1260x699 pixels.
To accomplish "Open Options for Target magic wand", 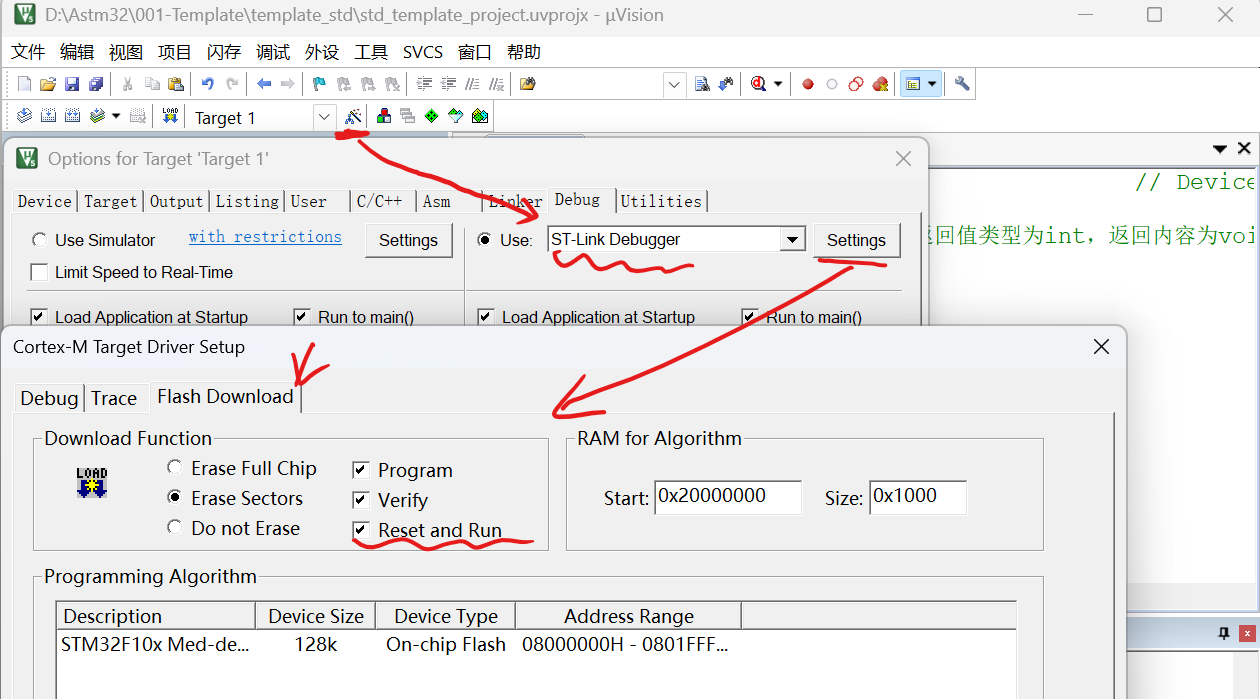I will pyautogui.click(x=353, y=116).
